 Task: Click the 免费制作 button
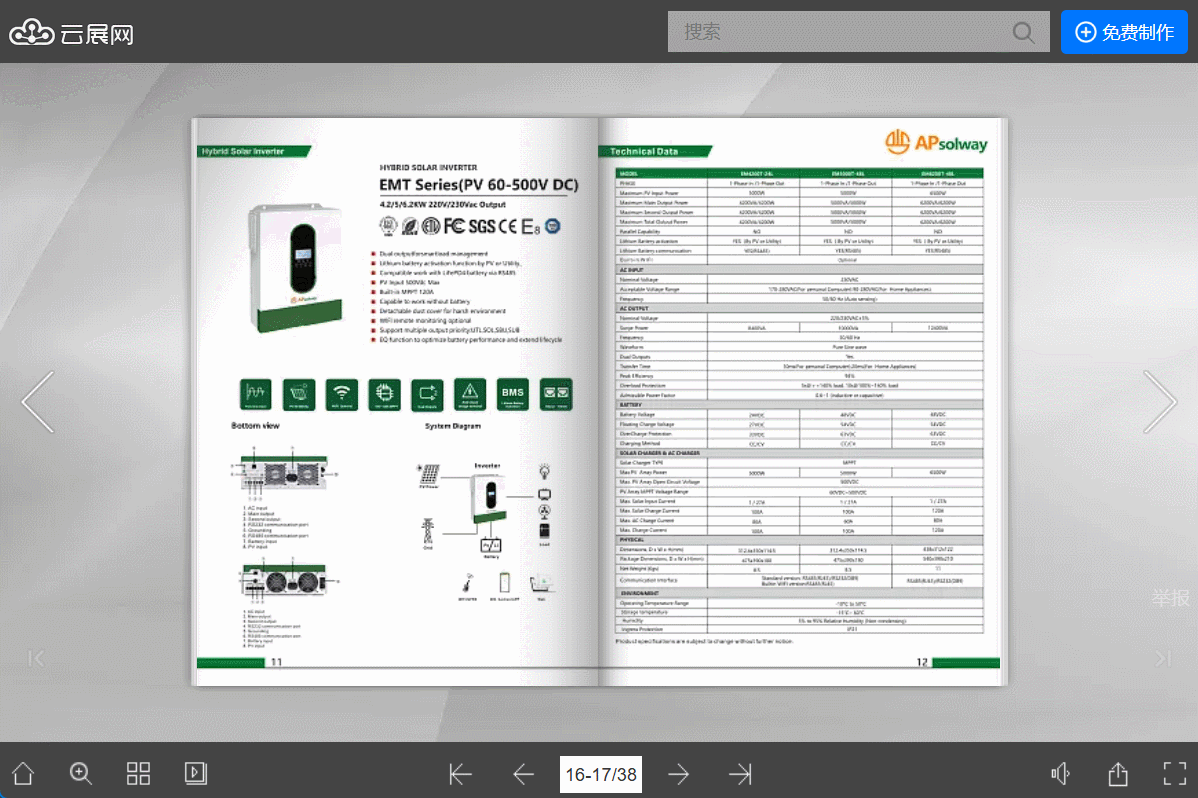coord(1124,32)
